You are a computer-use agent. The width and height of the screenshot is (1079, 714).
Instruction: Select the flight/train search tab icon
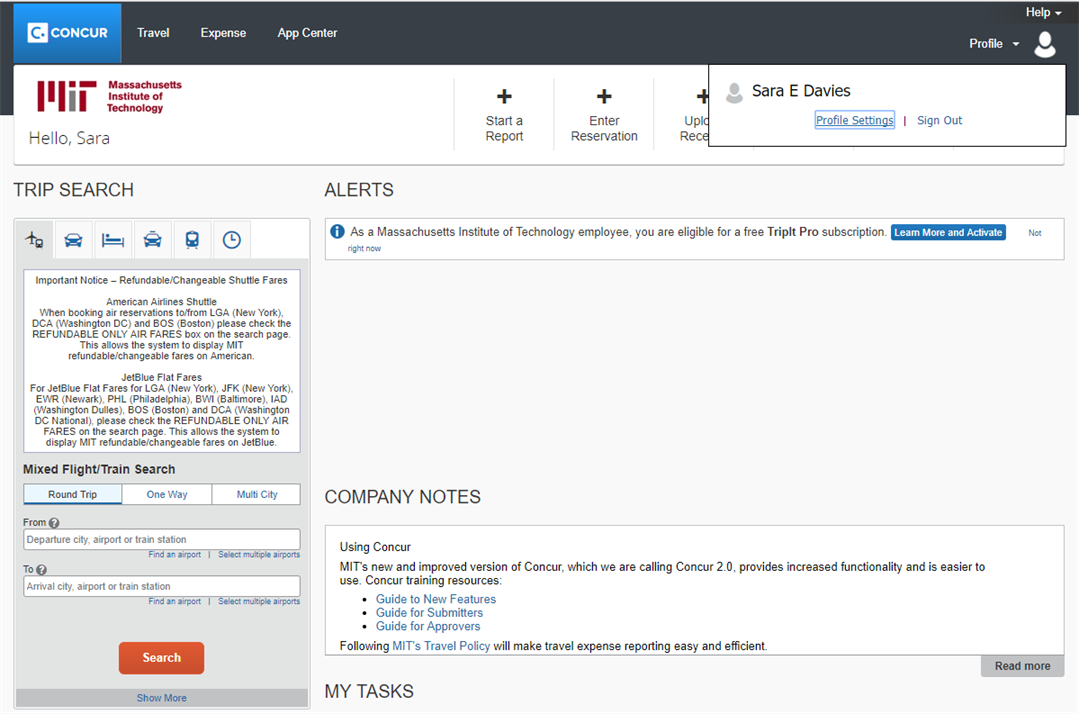[x=35, y=240]
